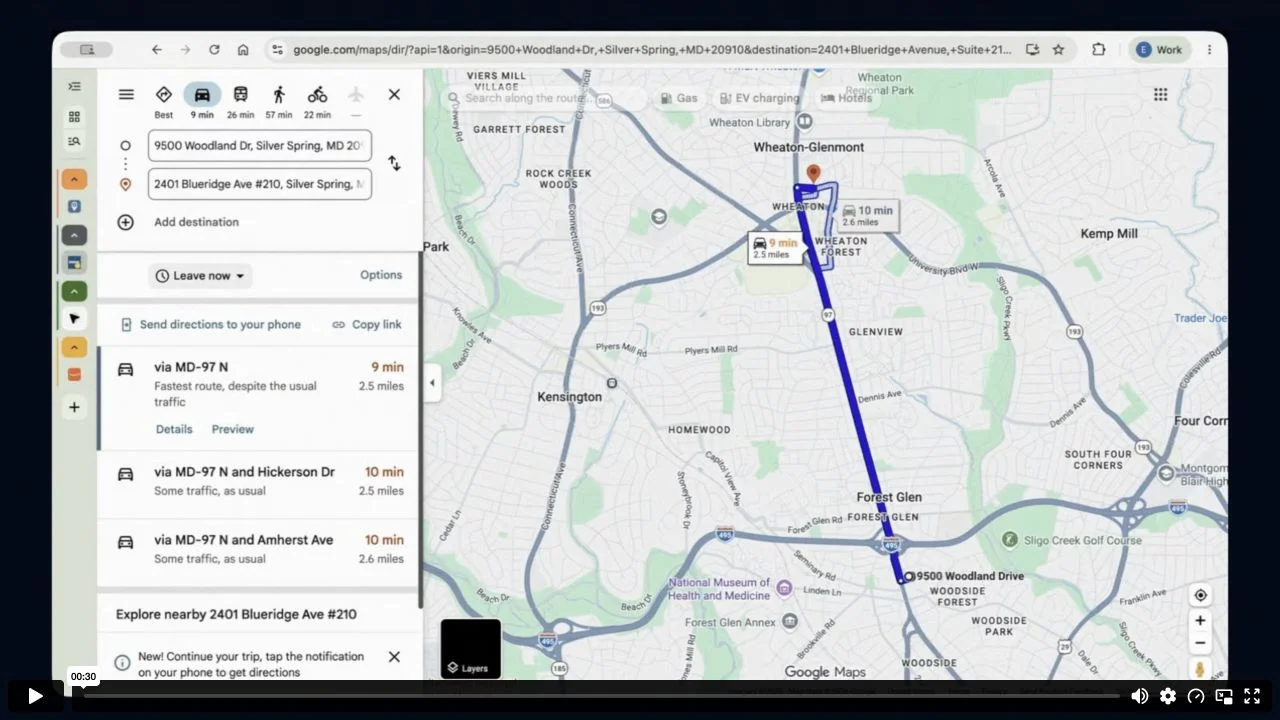Close the directions panel
The height and width of the screenshot is (720, 1280).
[x=394, y=95]
